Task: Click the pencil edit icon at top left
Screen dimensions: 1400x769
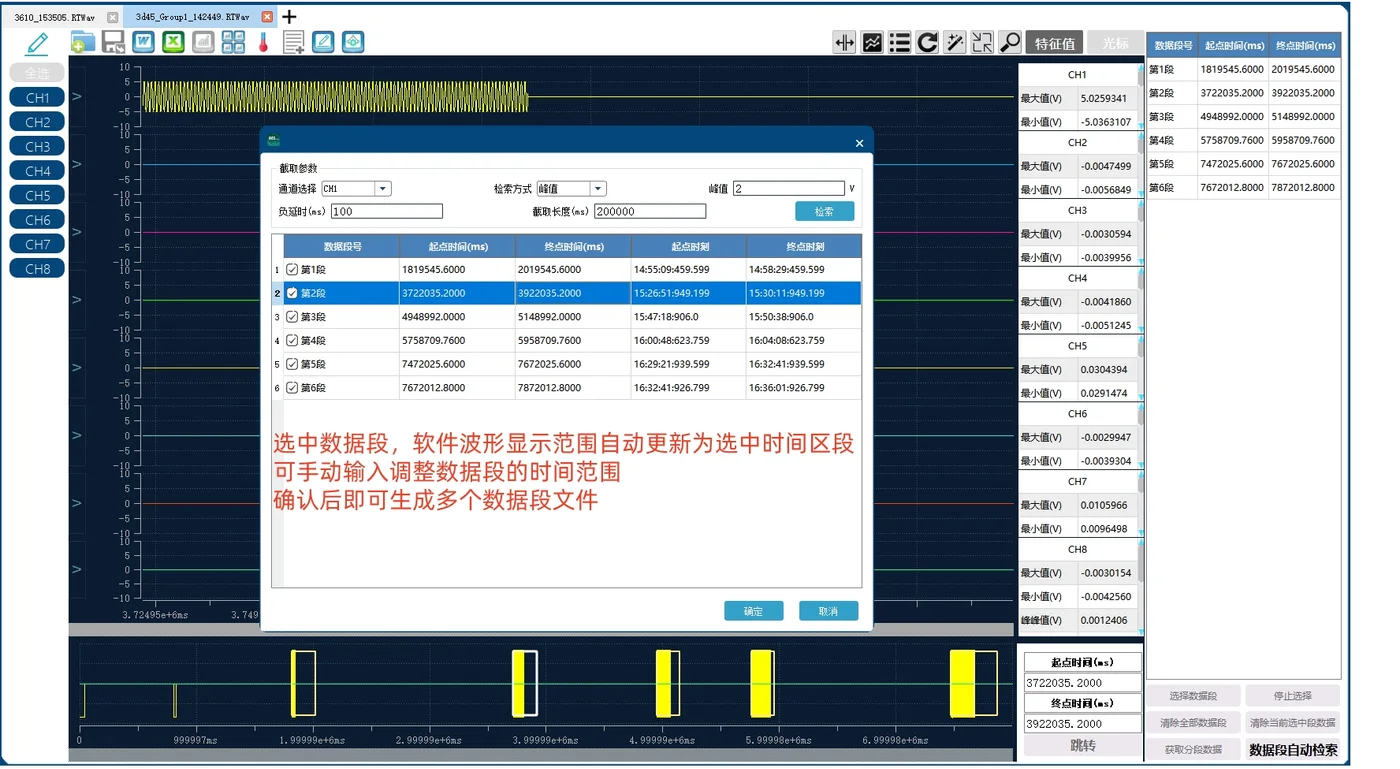Action: point(37,43)
